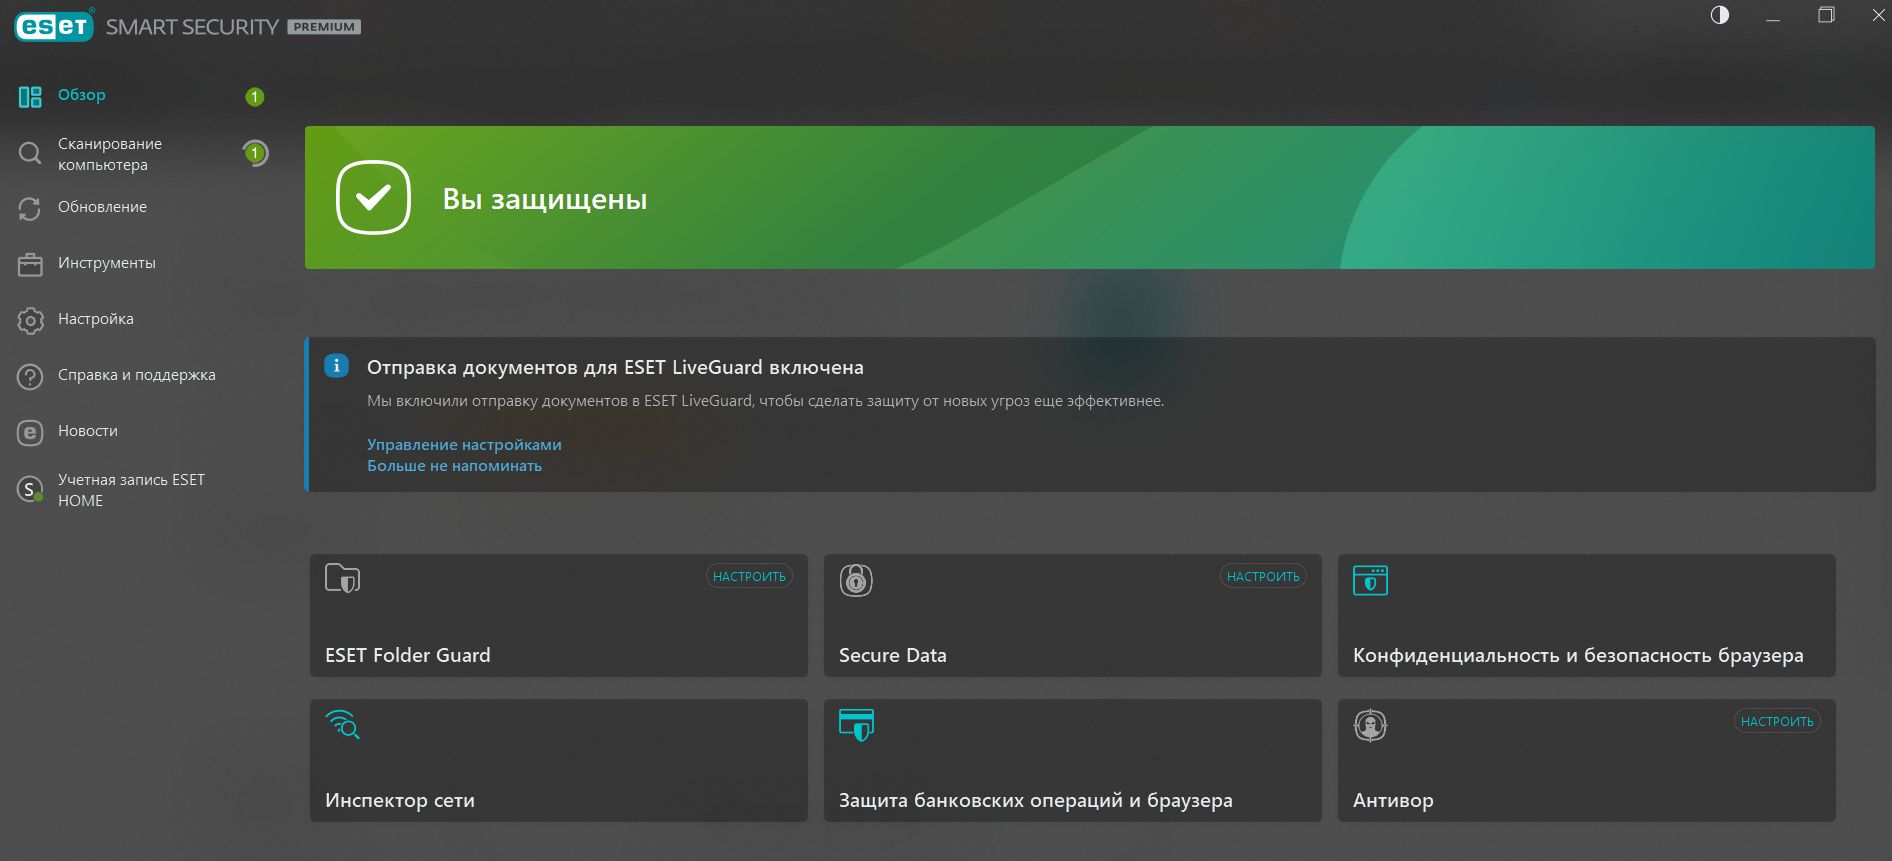The width and height of the screenshot is (1892, 861).
Task: Click the browser privacy and security icon
Action: [x=1370, y=580]
